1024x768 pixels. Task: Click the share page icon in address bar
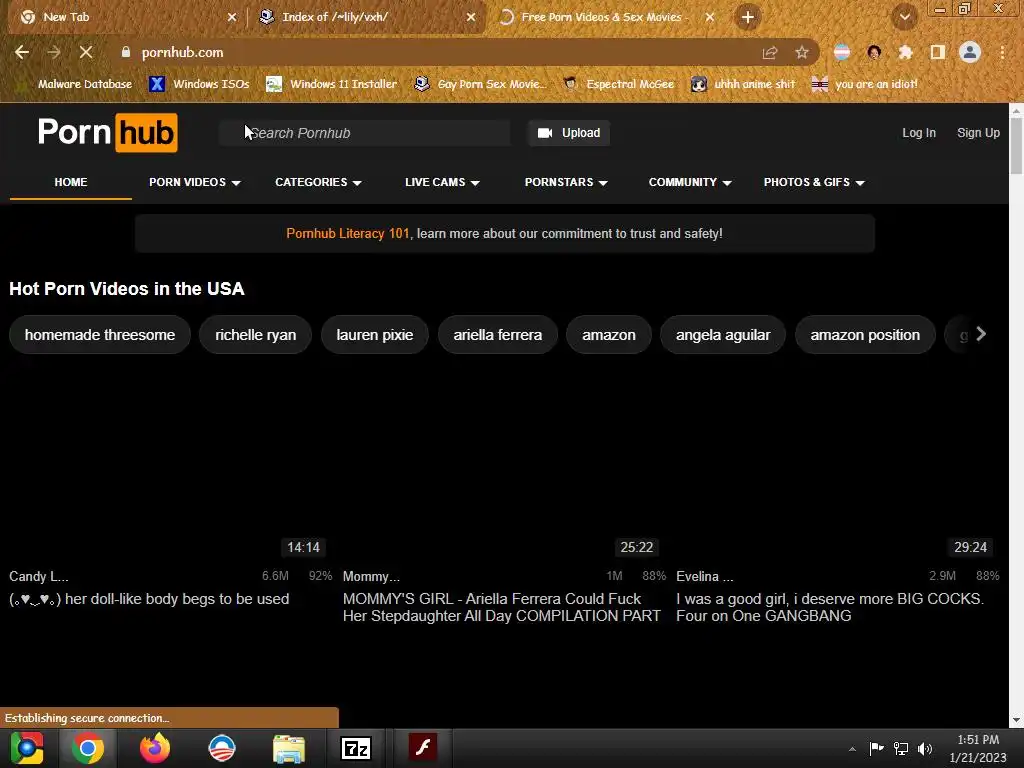pos(770,53)
